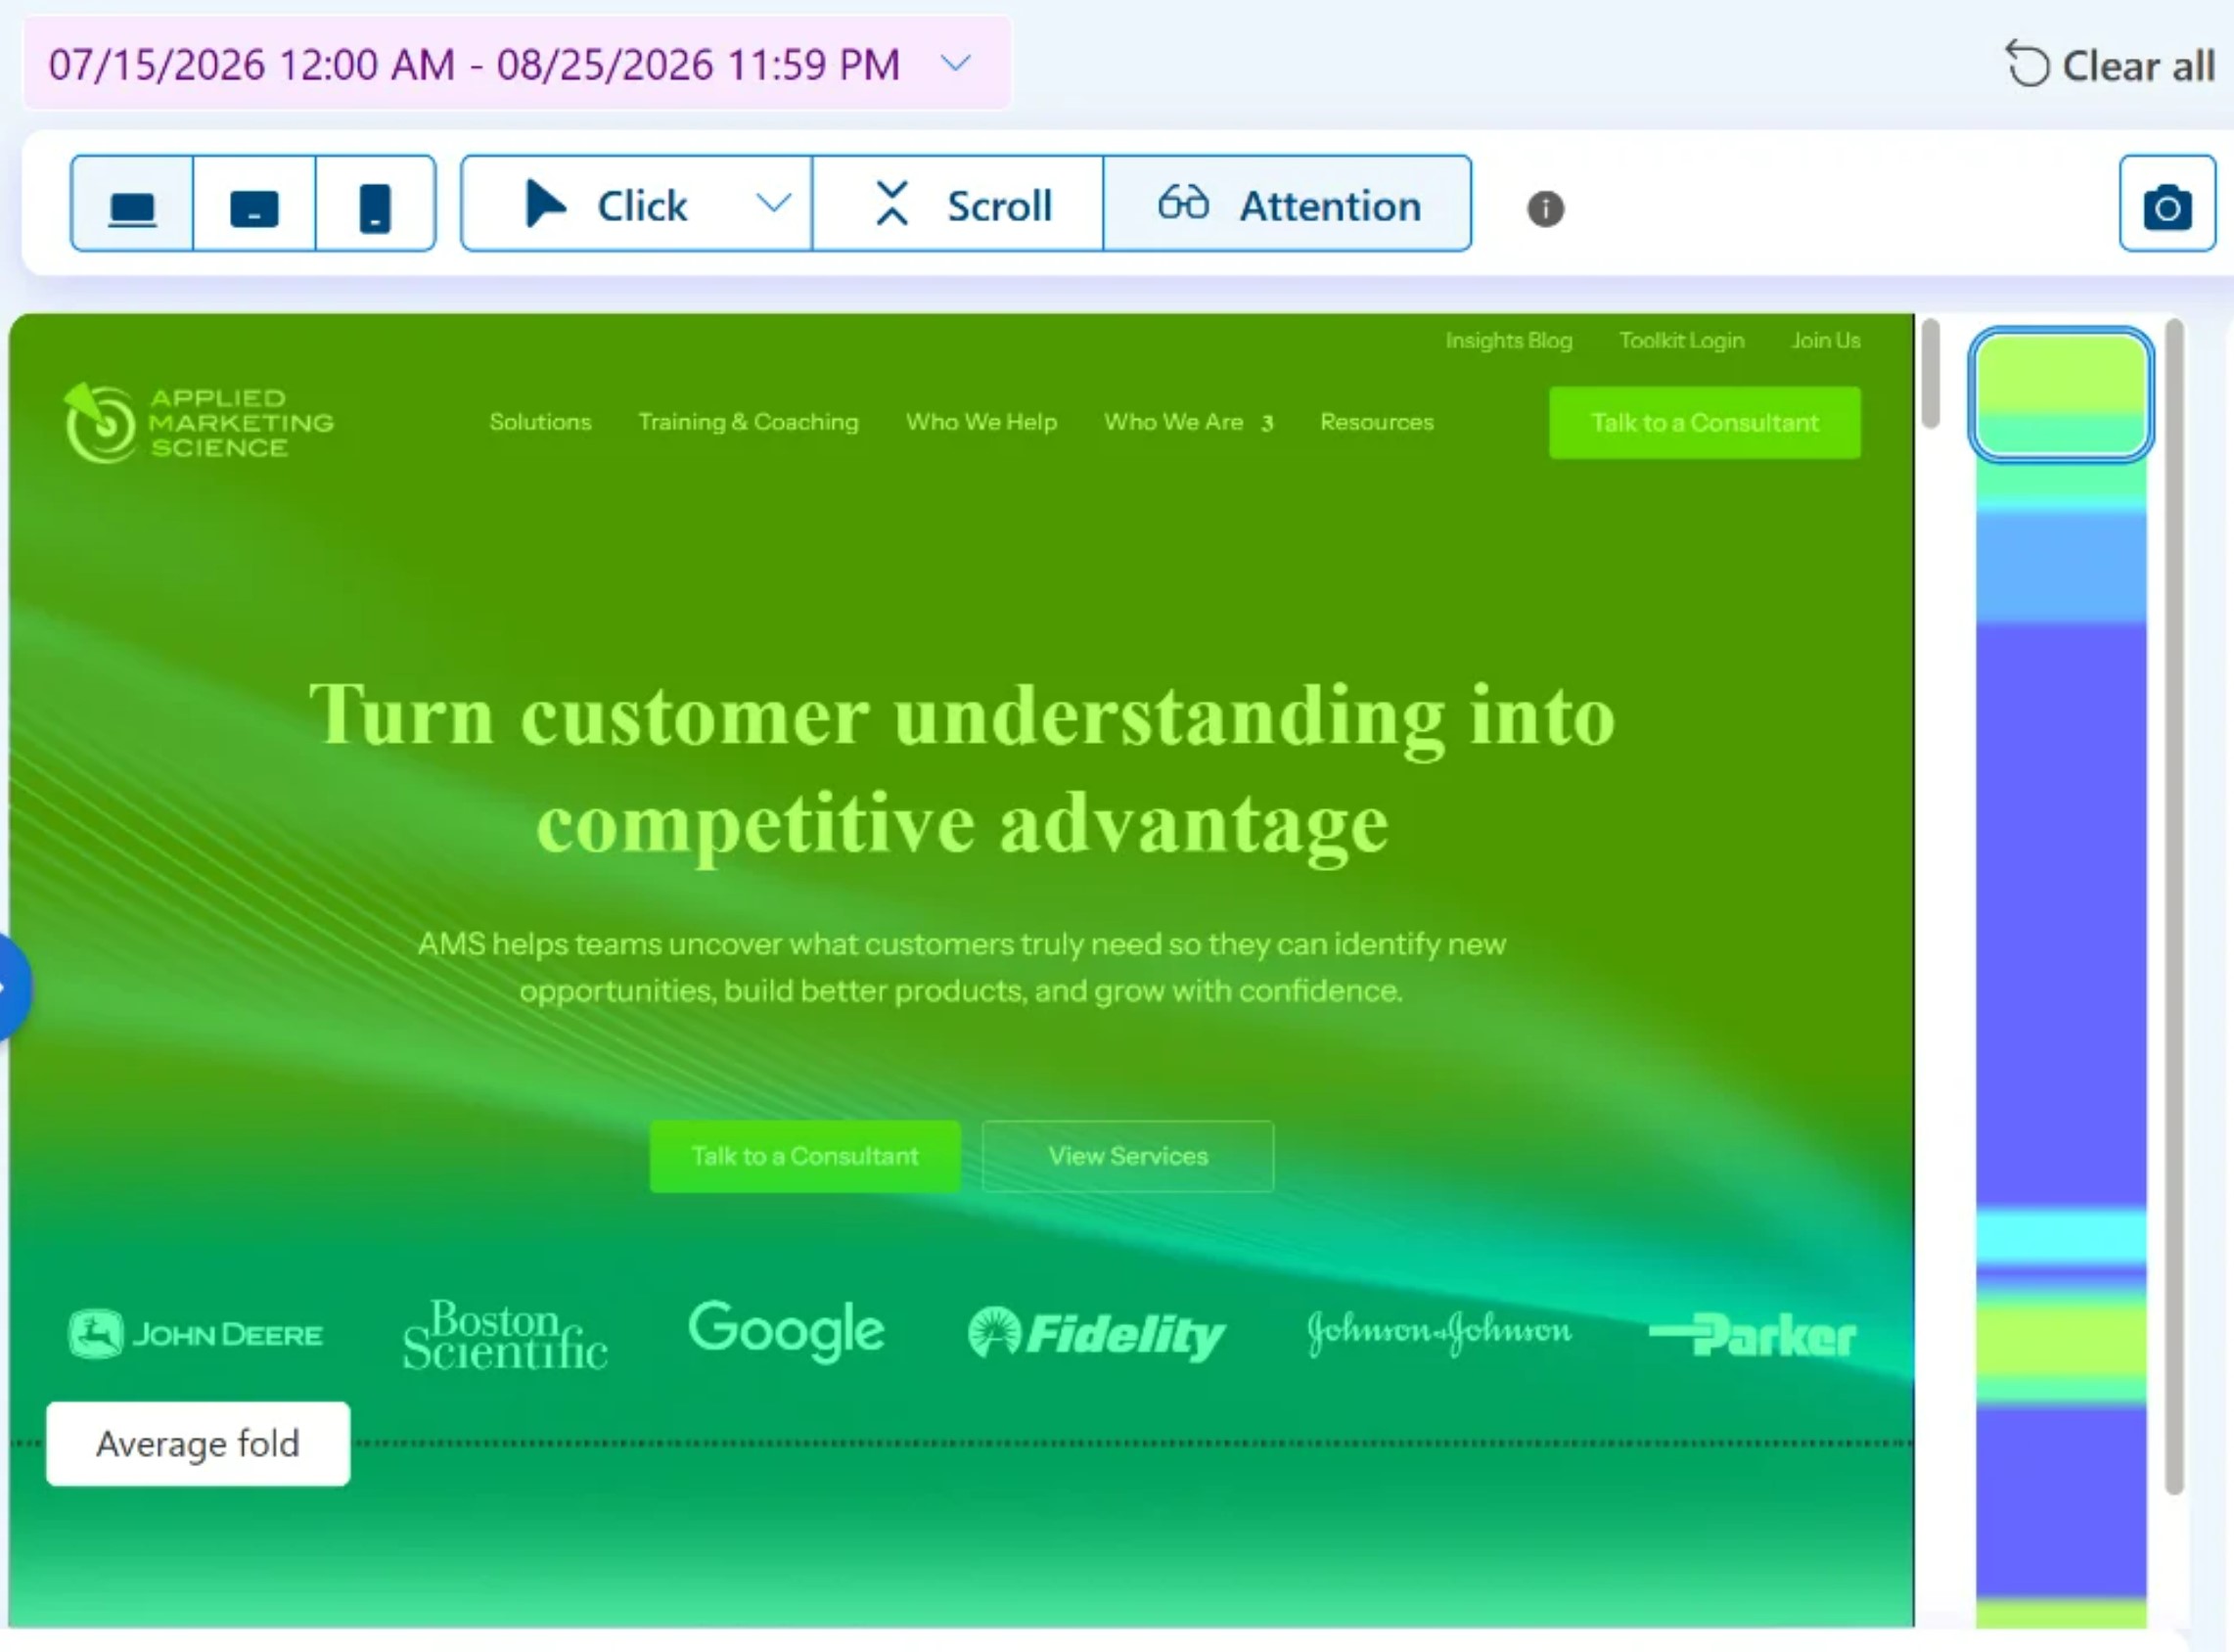Click the Toolkit Login link
This screenshot has width=2234, height=1652.
pos(1681,341)
